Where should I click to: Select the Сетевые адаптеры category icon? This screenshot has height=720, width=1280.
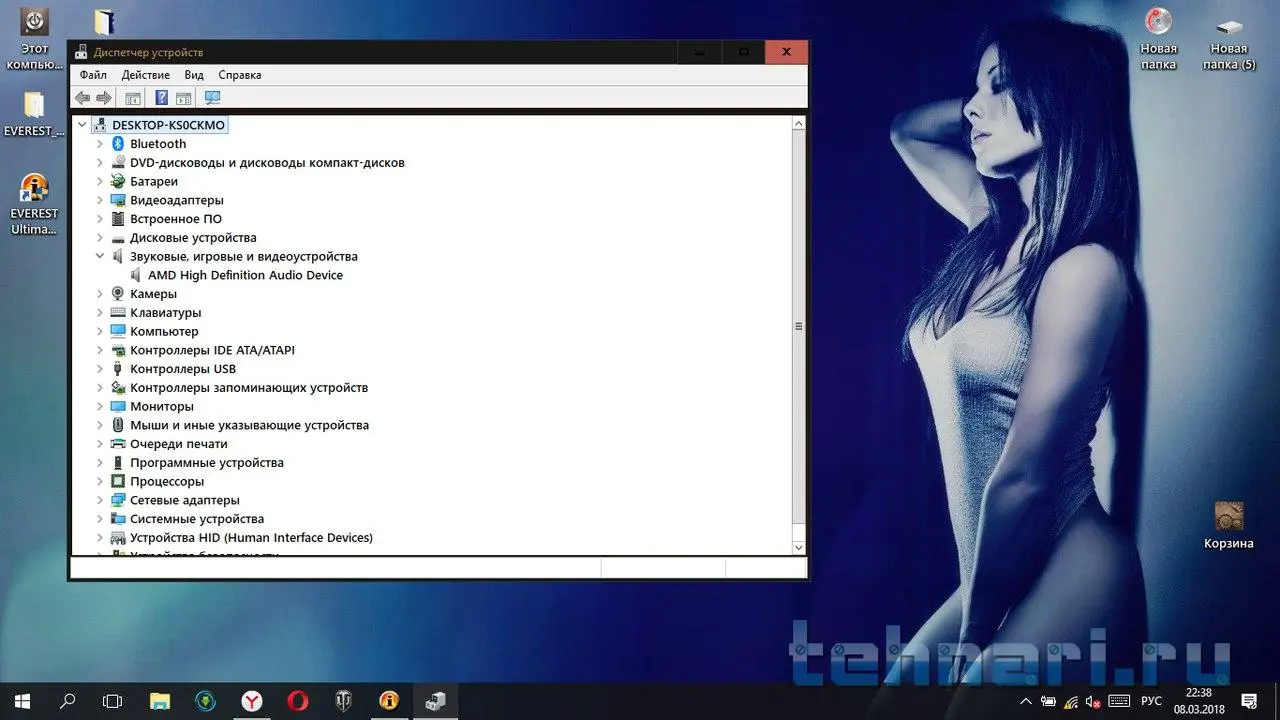coord(118,500)
